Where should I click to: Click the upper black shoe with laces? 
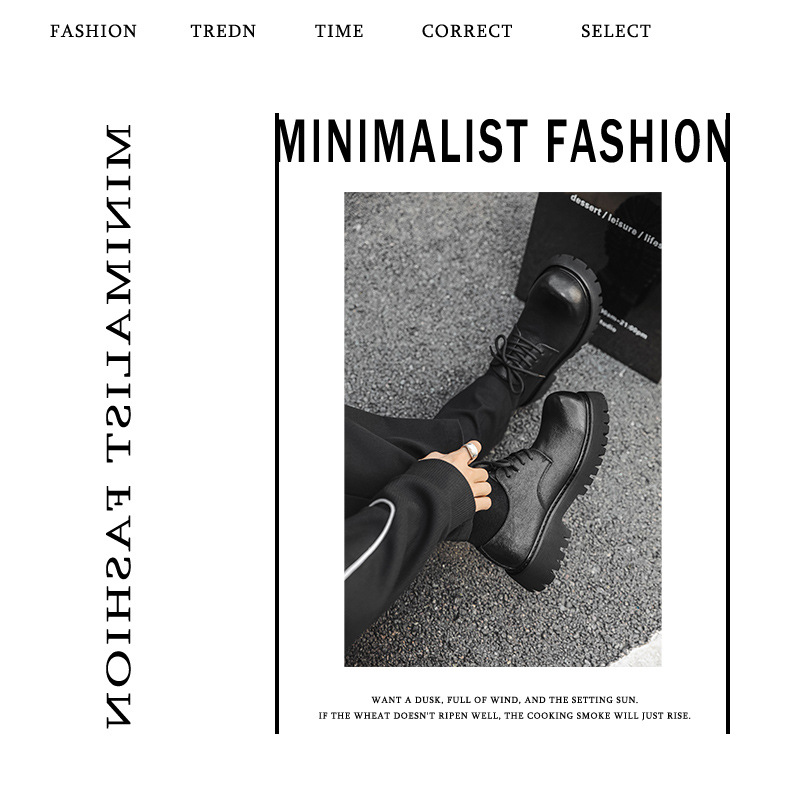pos(547,328)
